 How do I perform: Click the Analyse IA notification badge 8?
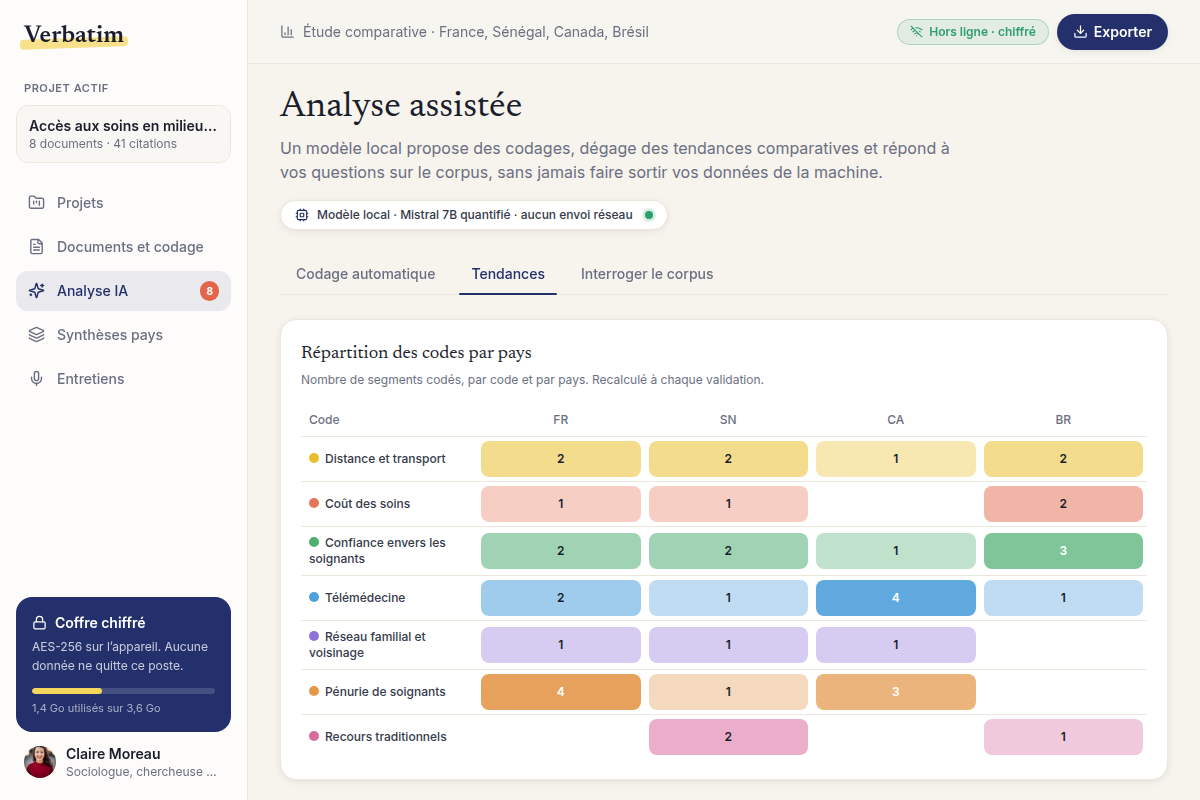(x=209, y=291)
